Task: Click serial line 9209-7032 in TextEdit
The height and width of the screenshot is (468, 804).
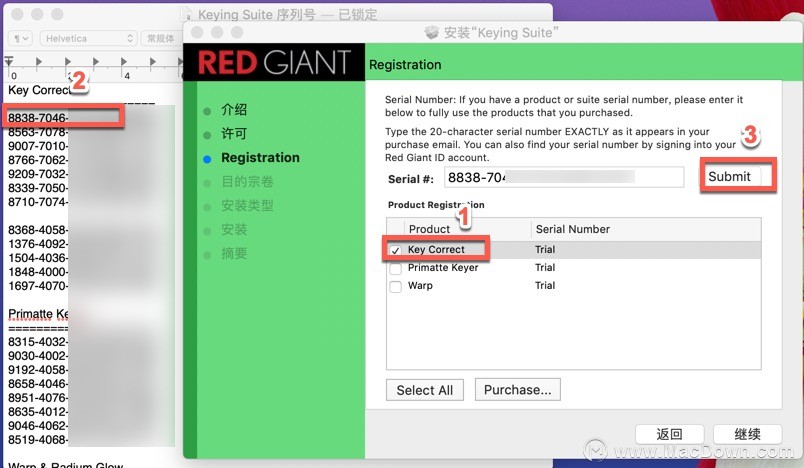Action: point(37,174)
